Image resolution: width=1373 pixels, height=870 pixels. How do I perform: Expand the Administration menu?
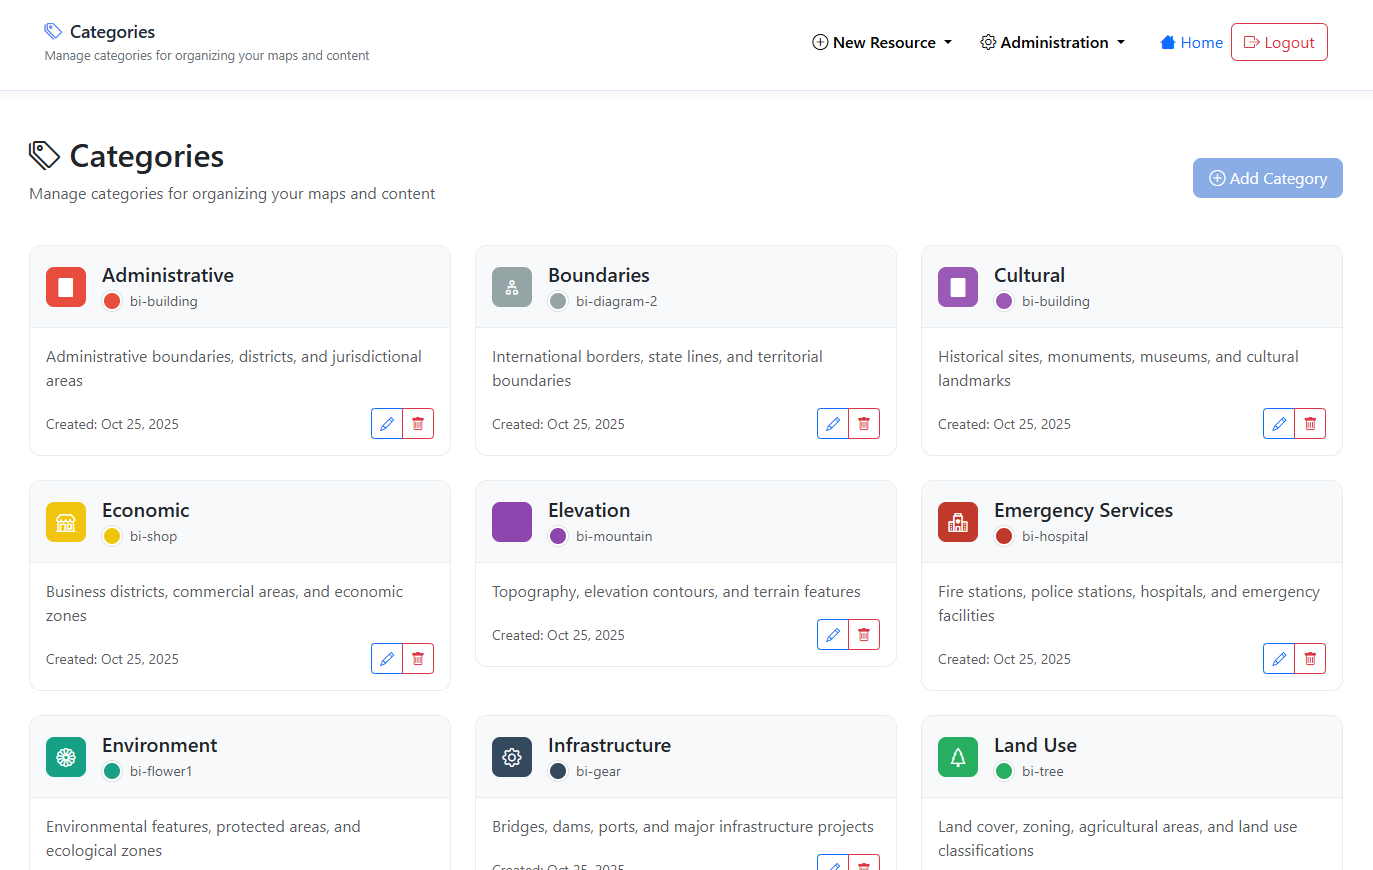tap(1053, 42)
